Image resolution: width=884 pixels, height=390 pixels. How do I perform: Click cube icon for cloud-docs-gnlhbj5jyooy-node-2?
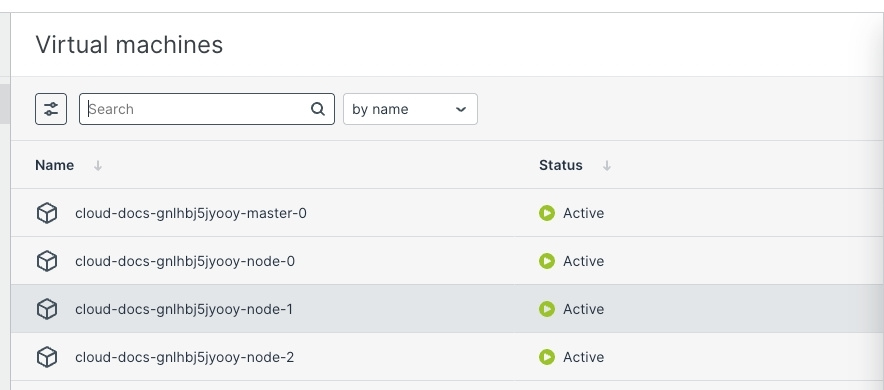[47, 357]
